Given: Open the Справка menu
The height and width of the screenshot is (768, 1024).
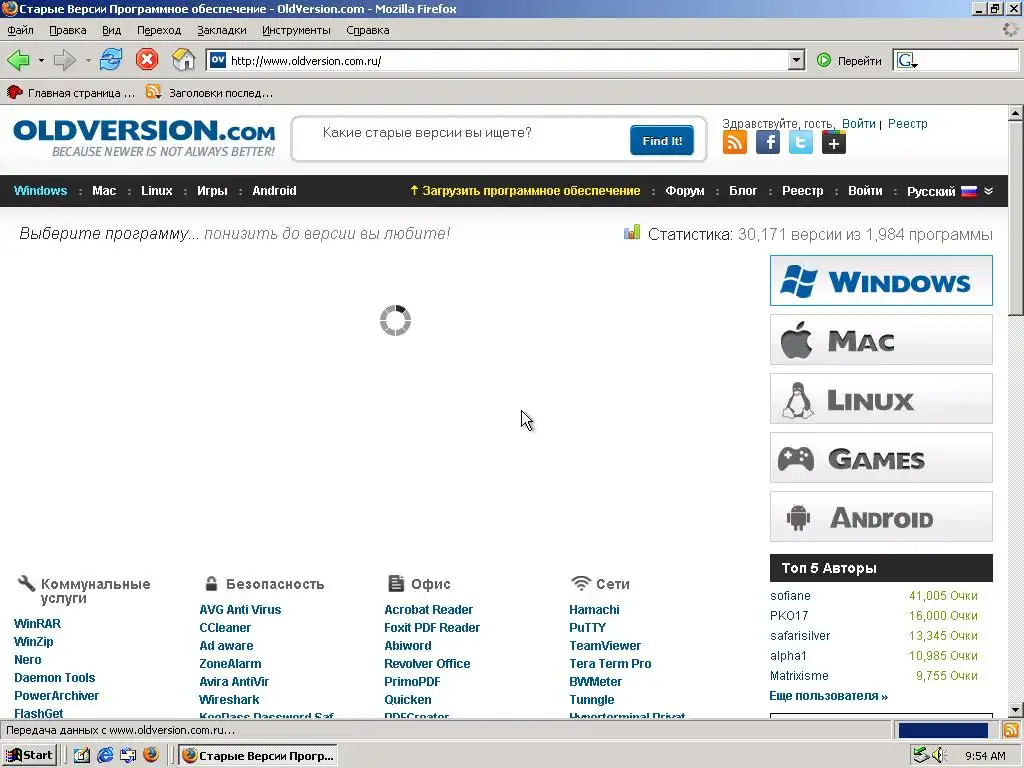Looking at the screenshot, I should (x=368, y=30).
